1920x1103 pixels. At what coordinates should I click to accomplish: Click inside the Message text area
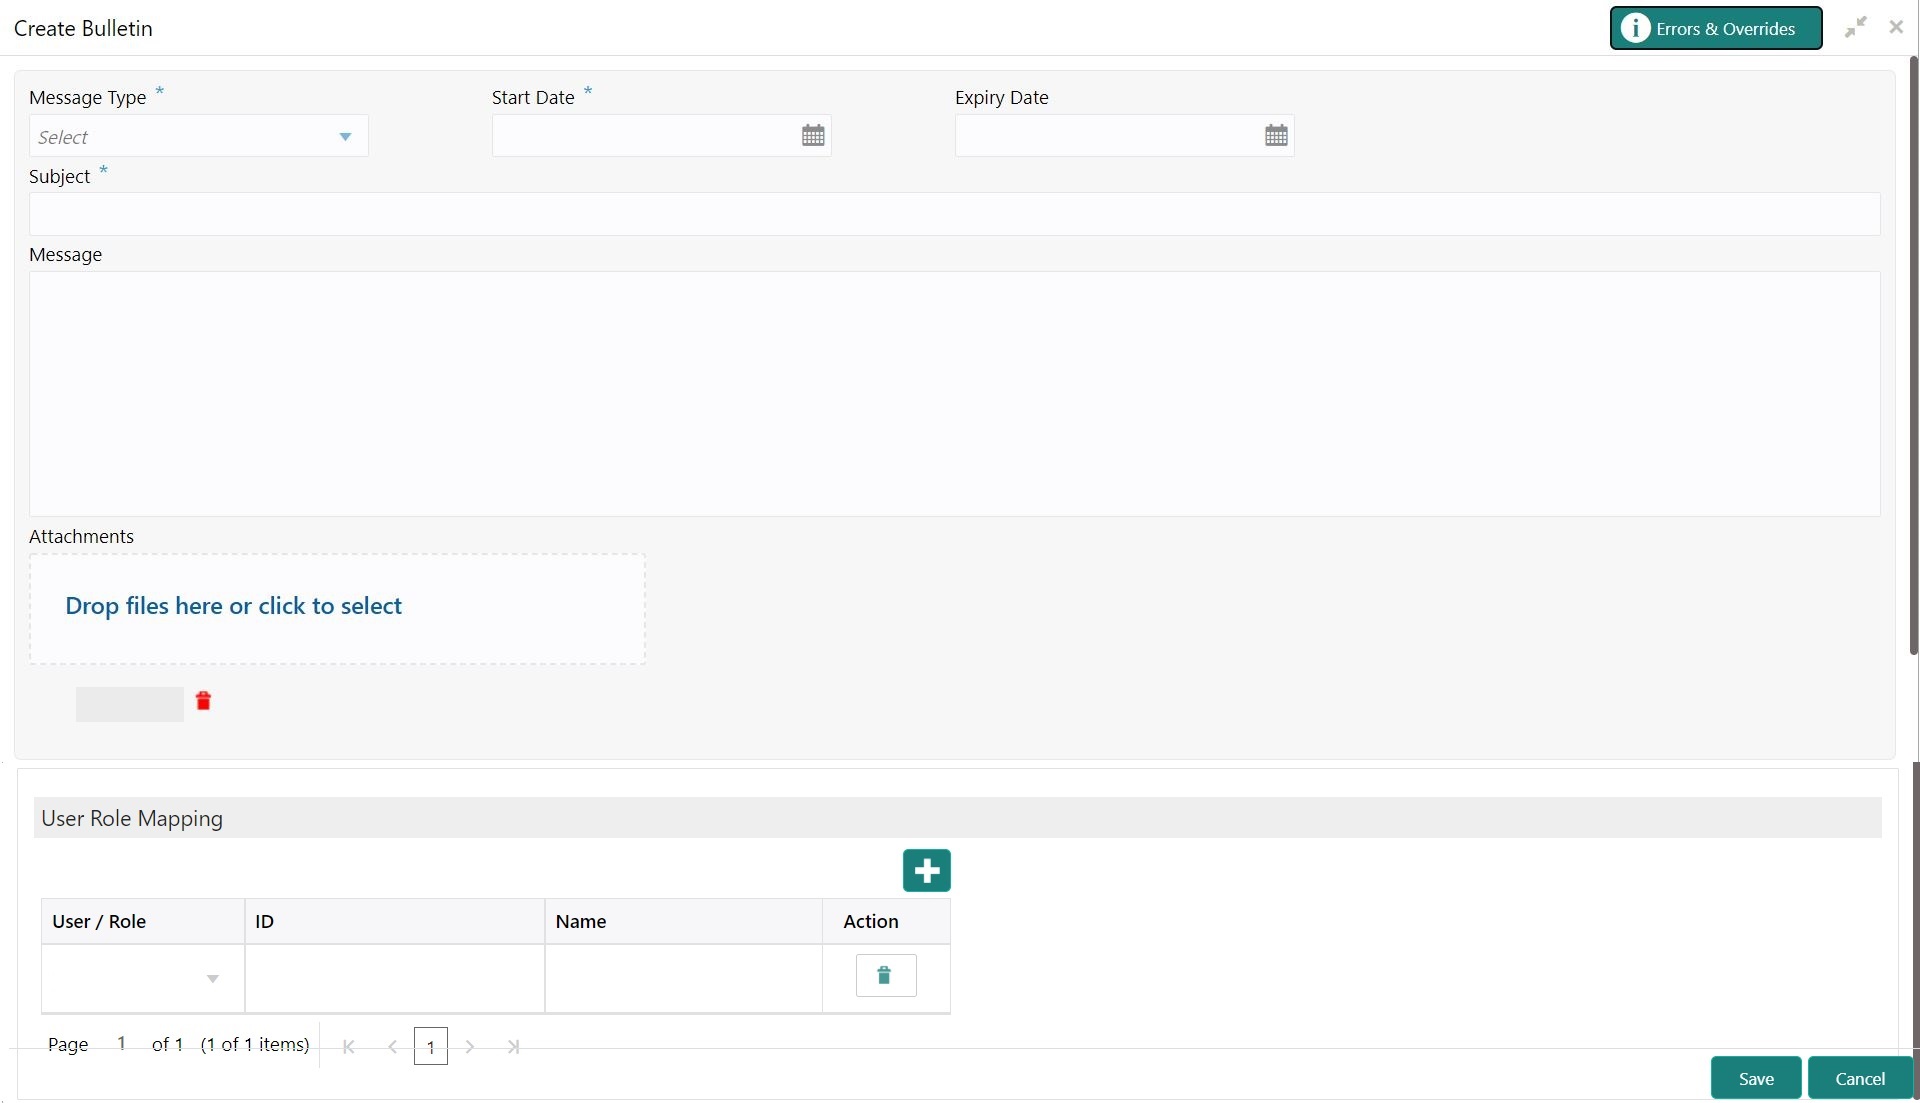(x=954, y=394)
